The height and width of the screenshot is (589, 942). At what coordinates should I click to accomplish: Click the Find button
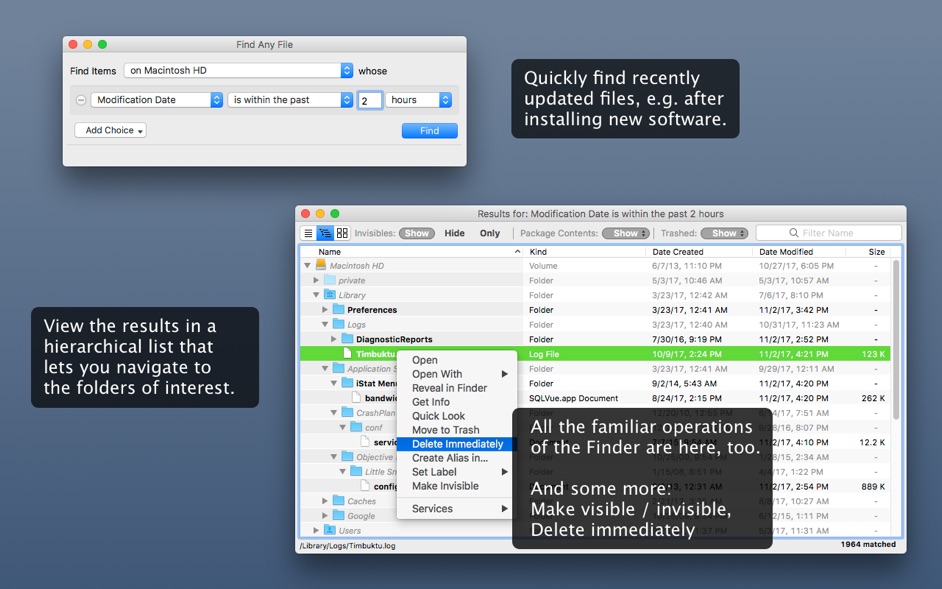pos(429,130)
